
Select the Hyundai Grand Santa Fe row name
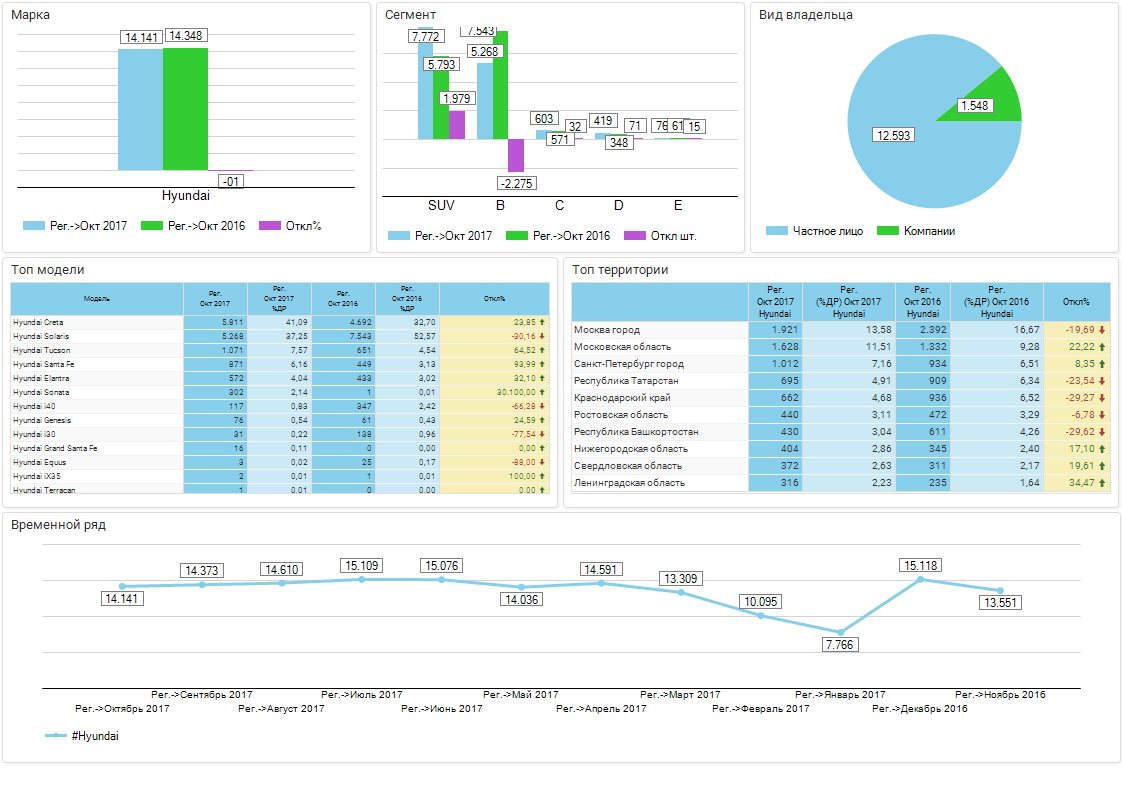pos(54,448)
